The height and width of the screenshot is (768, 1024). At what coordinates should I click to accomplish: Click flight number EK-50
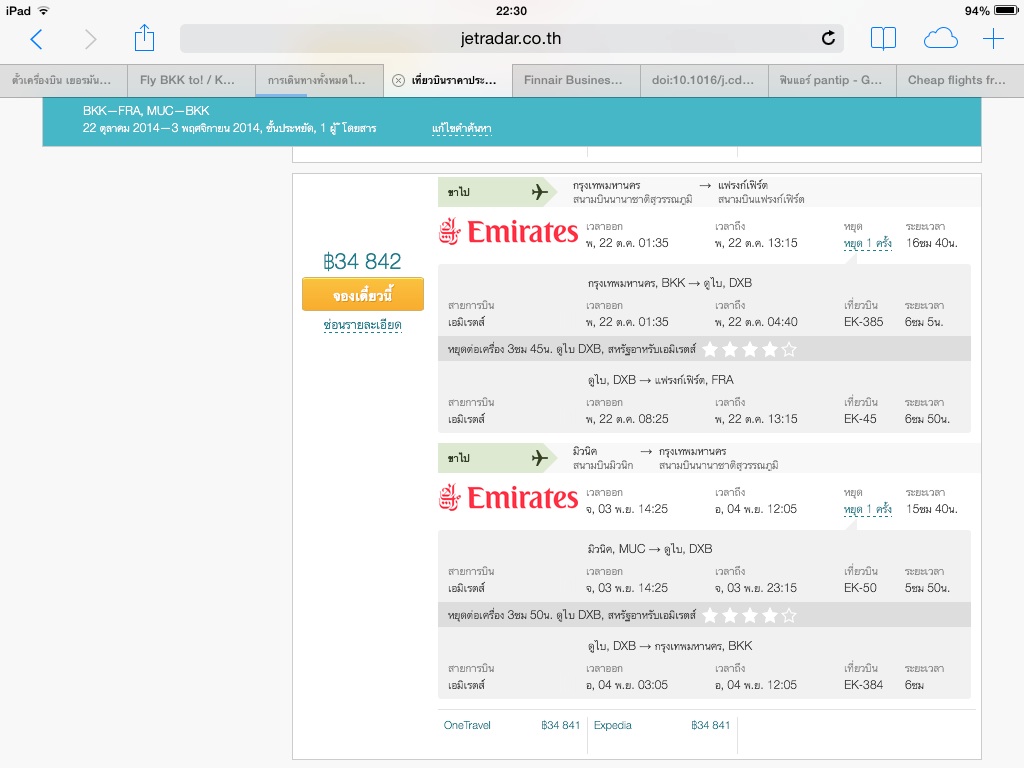pos(860,588)
